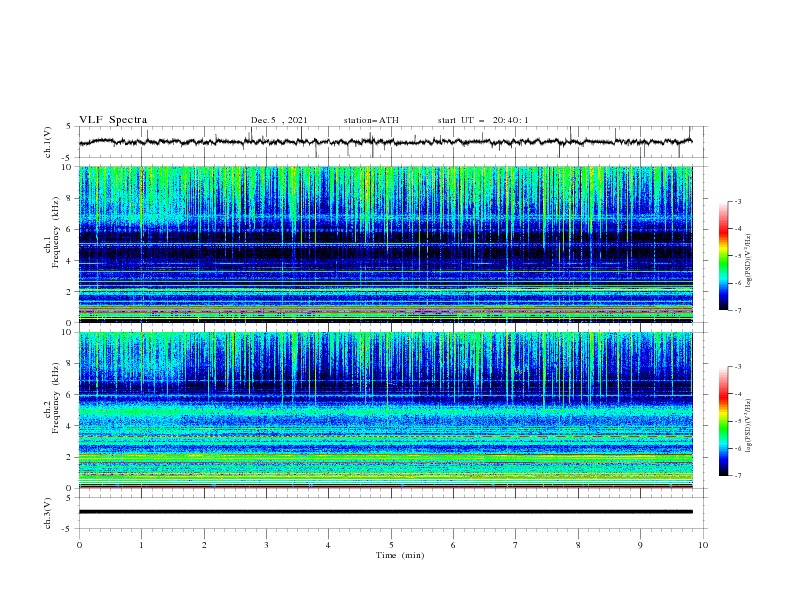This screenshot has height=612, width=792.
Task: Click the "5" minute time tick label
Action: [391, 545]
